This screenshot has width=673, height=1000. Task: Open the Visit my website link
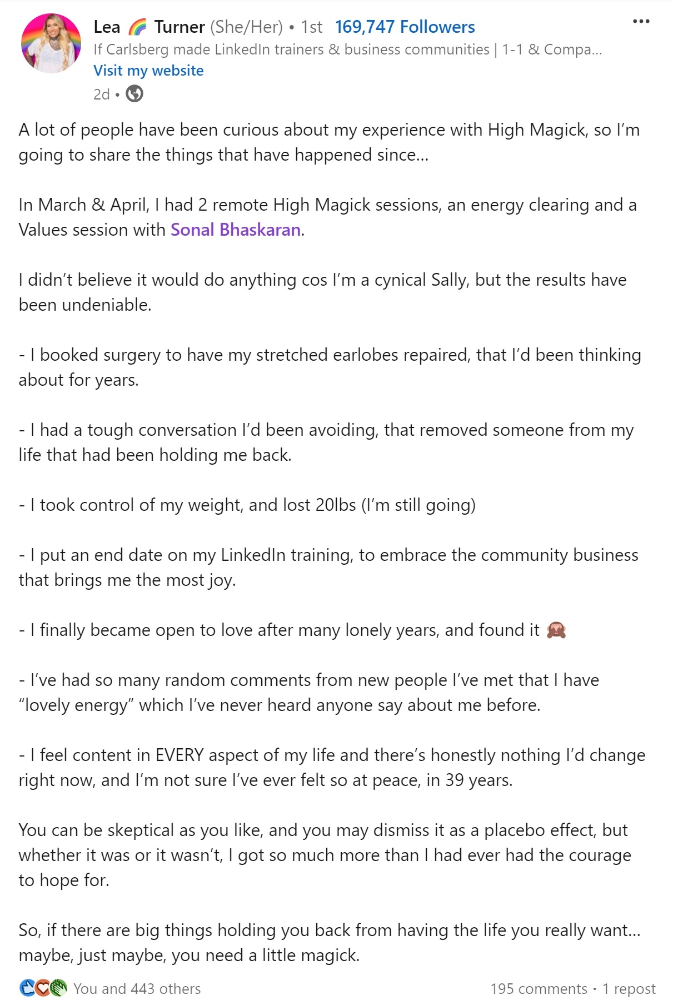149,70
